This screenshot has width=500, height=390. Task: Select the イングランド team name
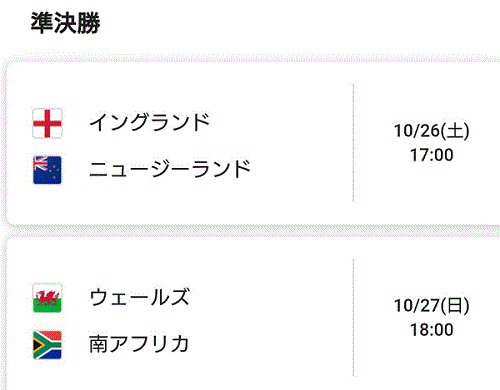(150, 122)
